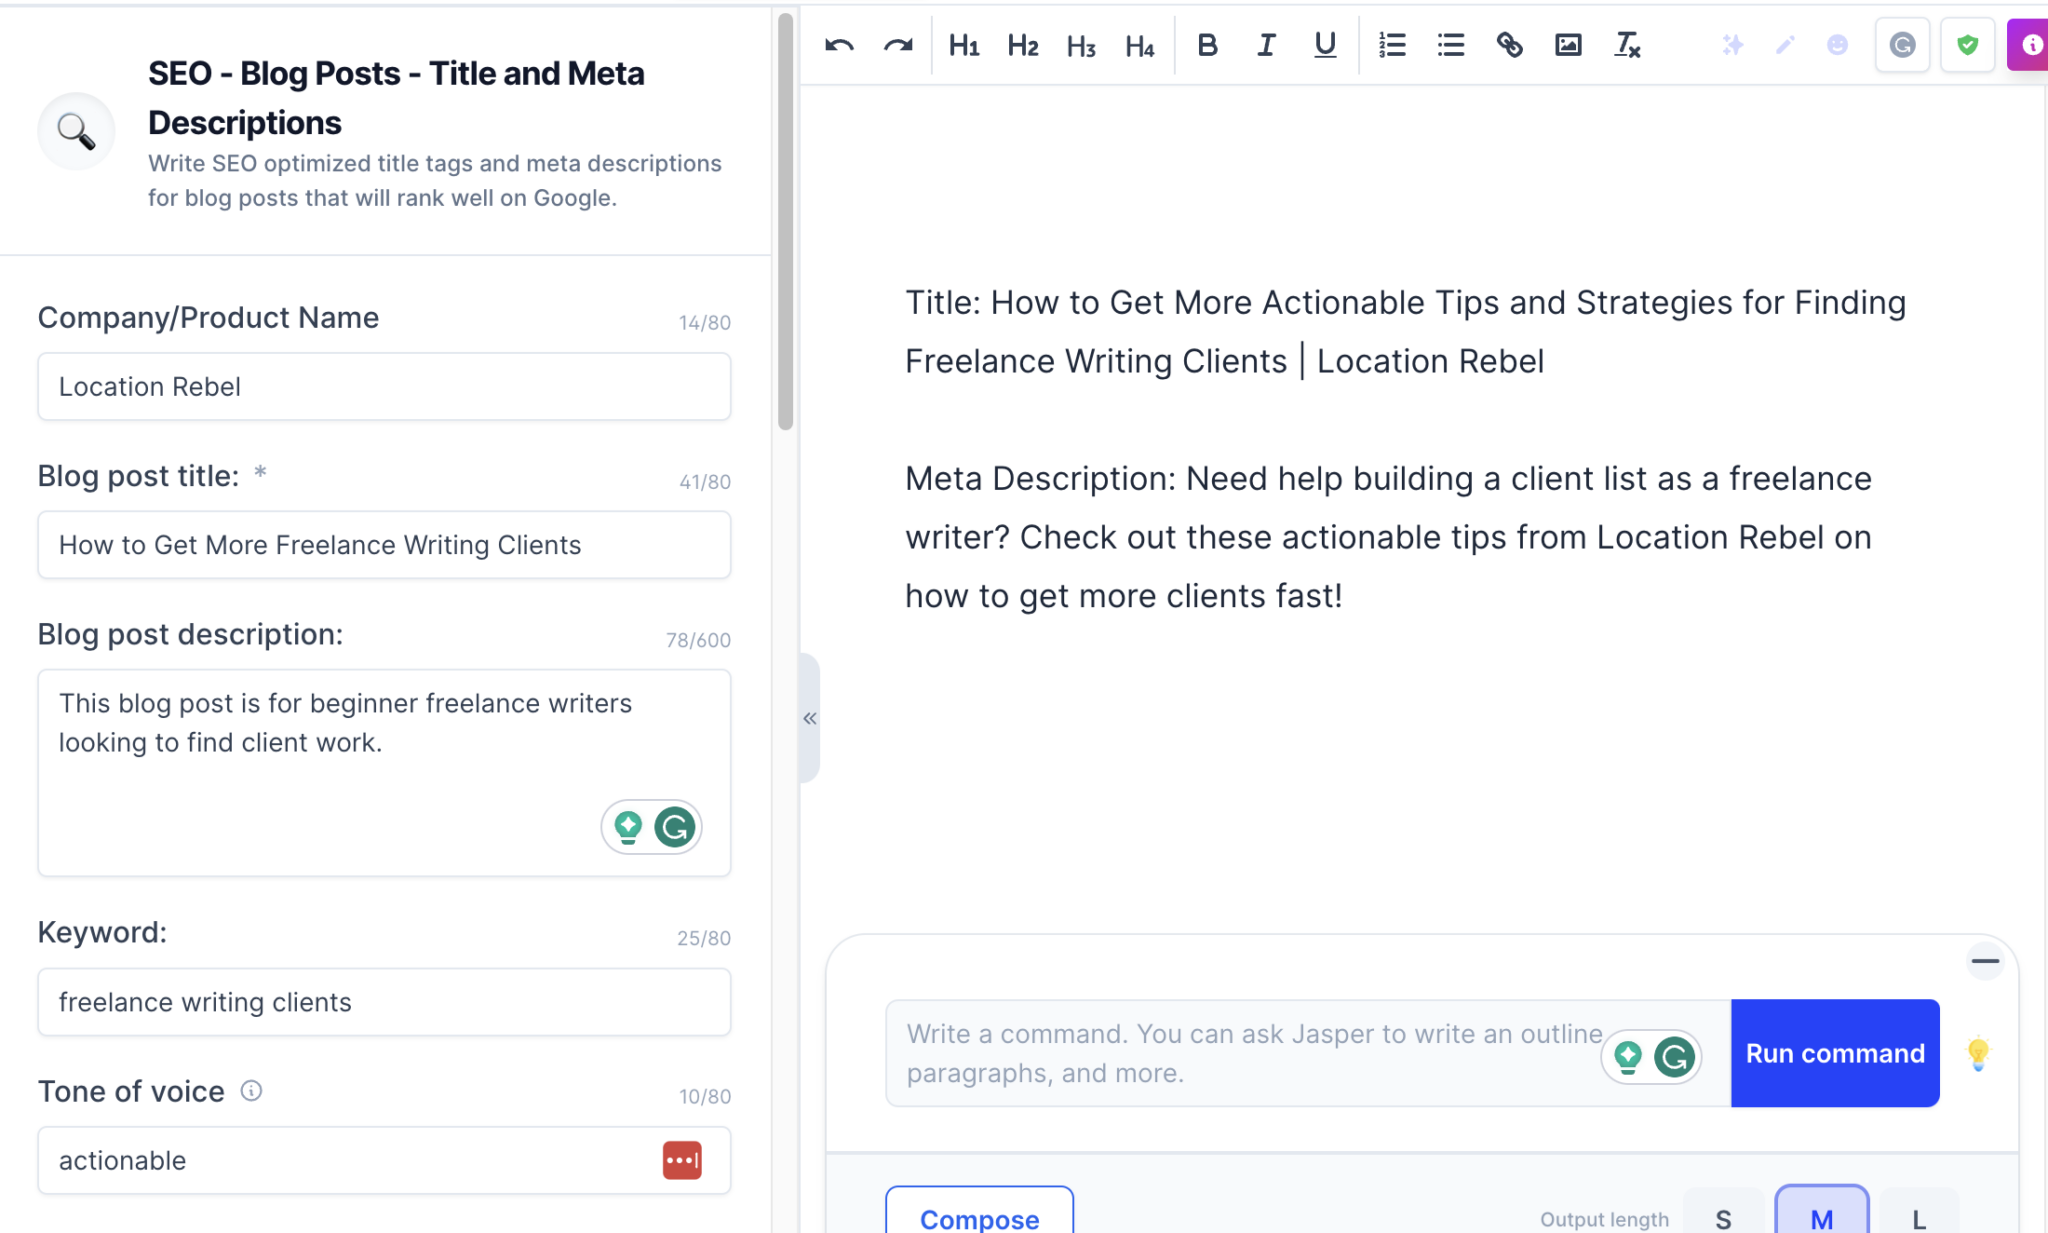Viewport: 2048px width, 1233px height.
Task: Toggle italic formatting
Action: (x=1266, y=45)
